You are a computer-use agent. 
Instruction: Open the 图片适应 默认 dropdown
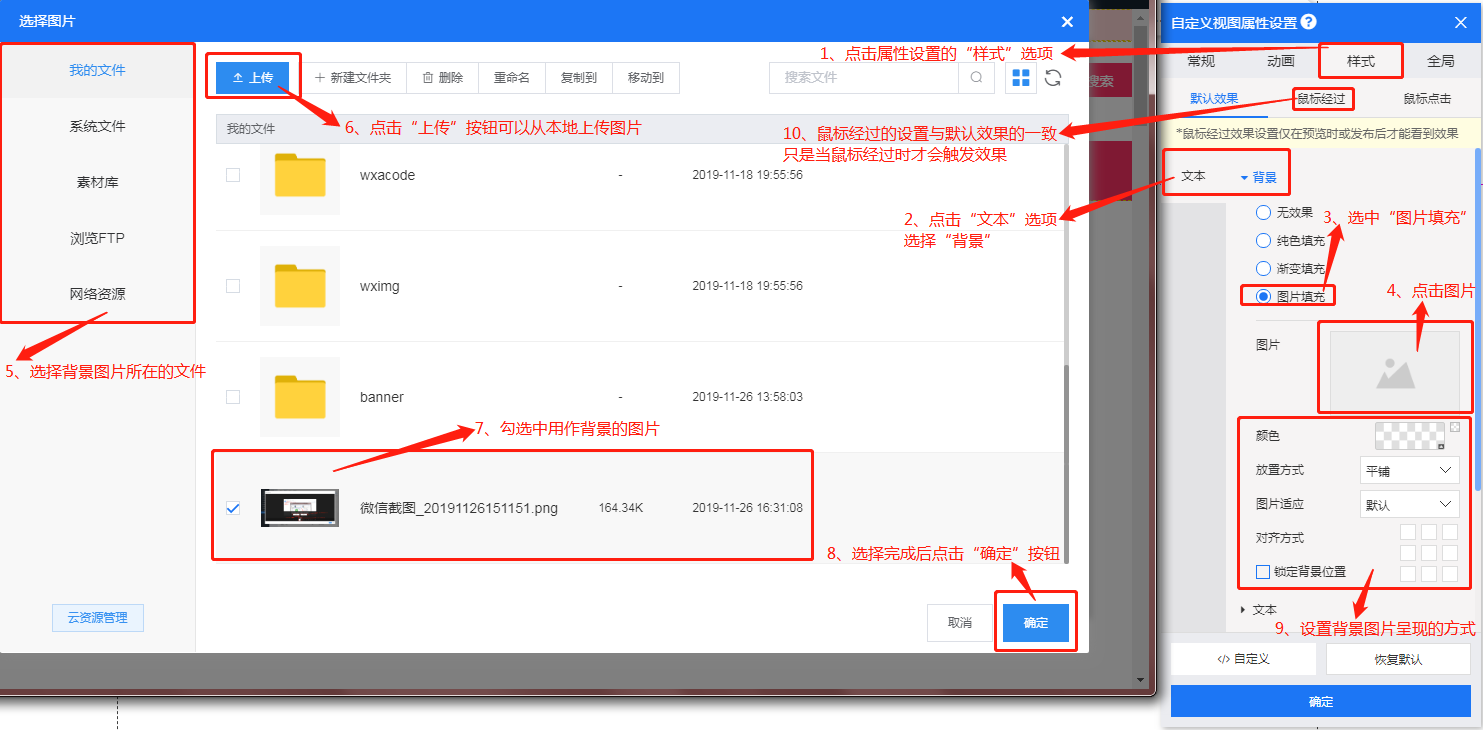pos(1408,504)
